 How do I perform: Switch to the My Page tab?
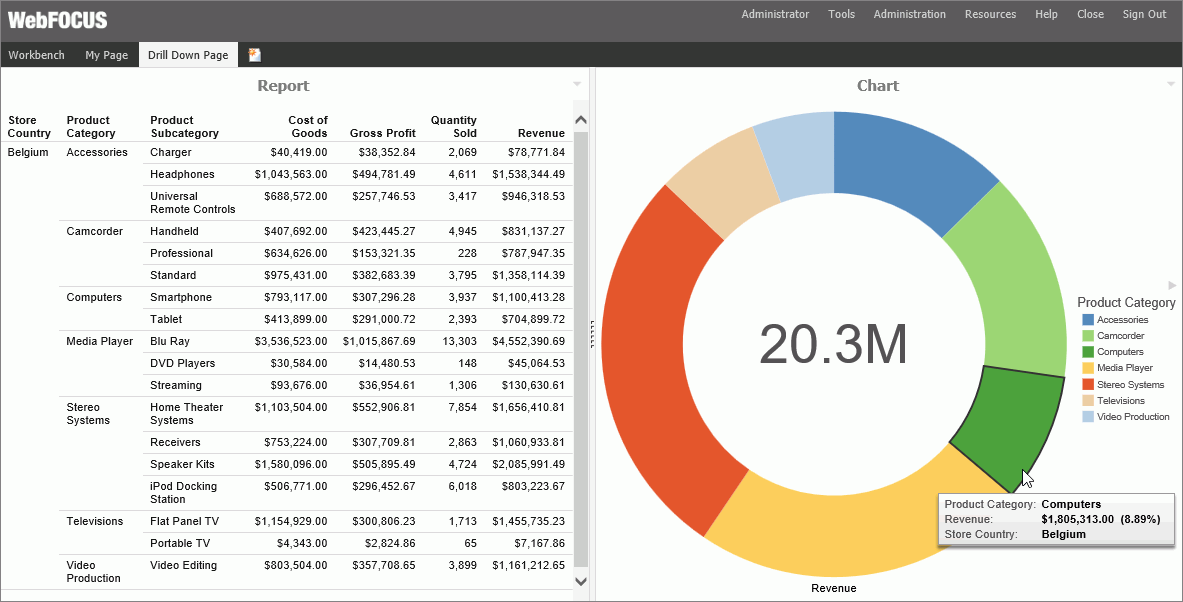click(106, 55)
